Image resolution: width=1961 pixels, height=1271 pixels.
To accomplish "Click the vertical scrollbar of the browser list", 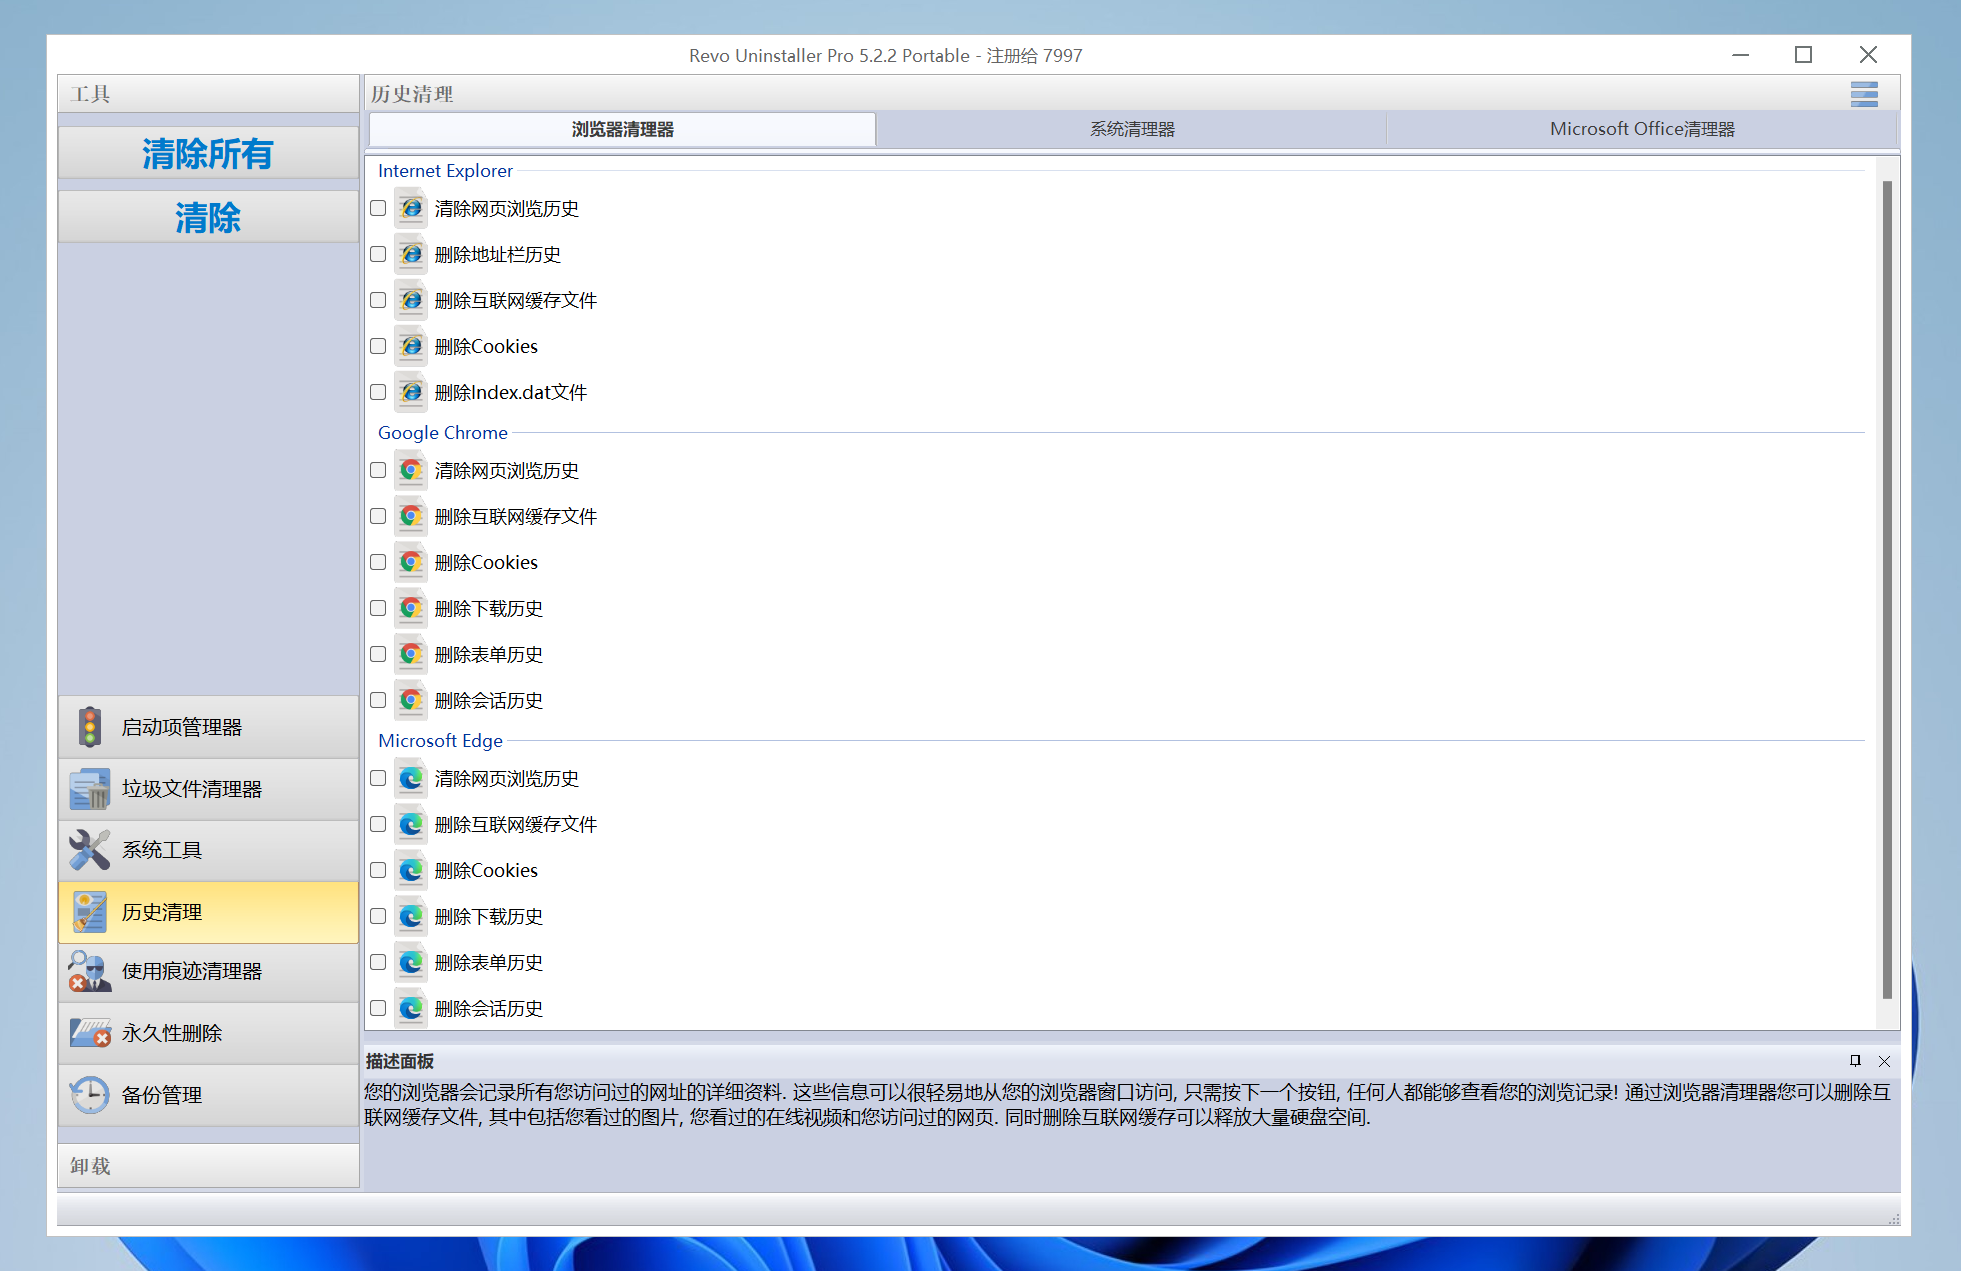I will coord(1887,590).
